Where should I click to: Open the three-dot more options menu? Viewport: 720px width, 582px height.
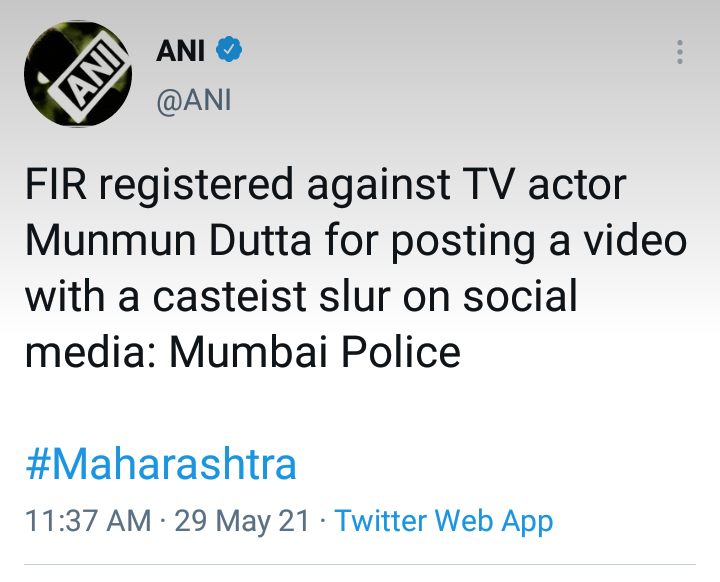(680, 52)
